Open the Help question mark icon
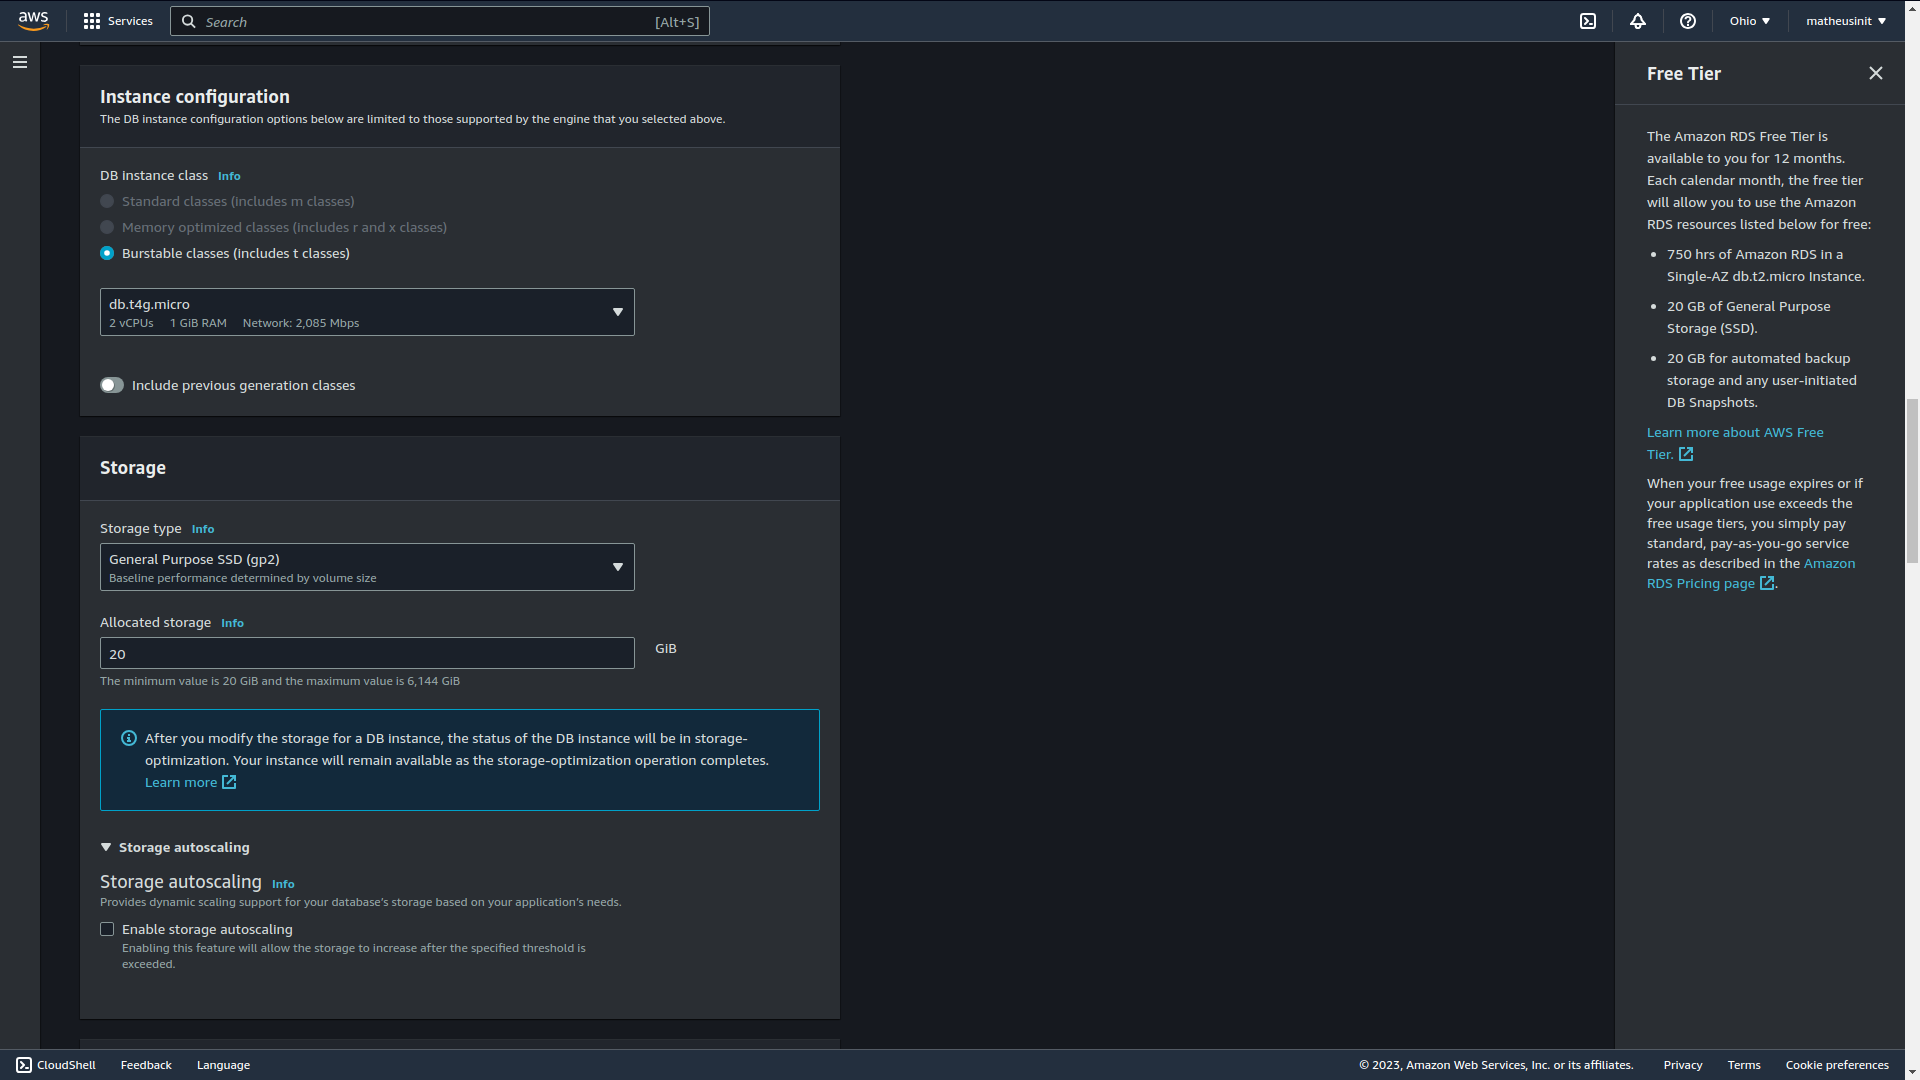 pos(1688,21)
